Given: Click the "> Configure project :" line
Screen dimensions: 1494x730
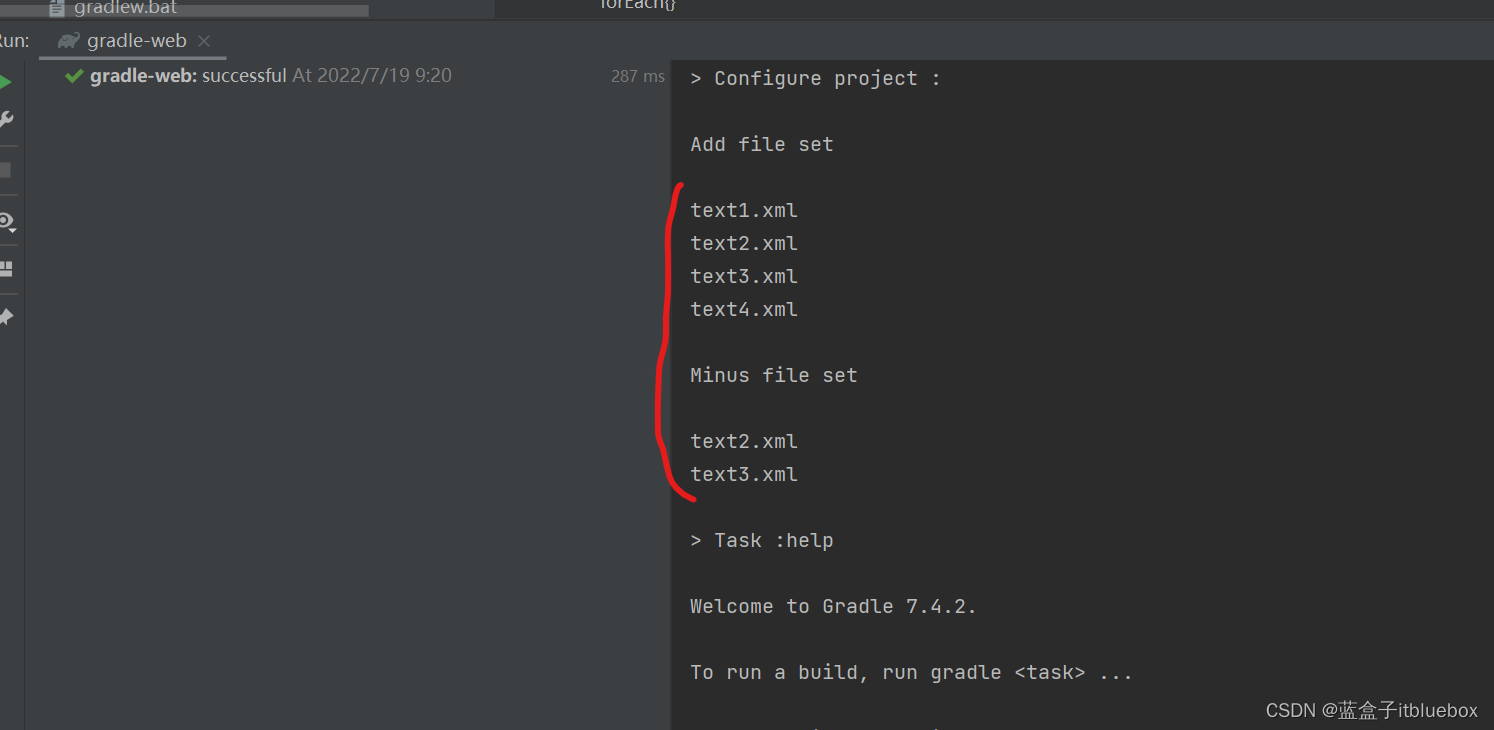Looking at the screenshot, I should [x=815, y=78].
